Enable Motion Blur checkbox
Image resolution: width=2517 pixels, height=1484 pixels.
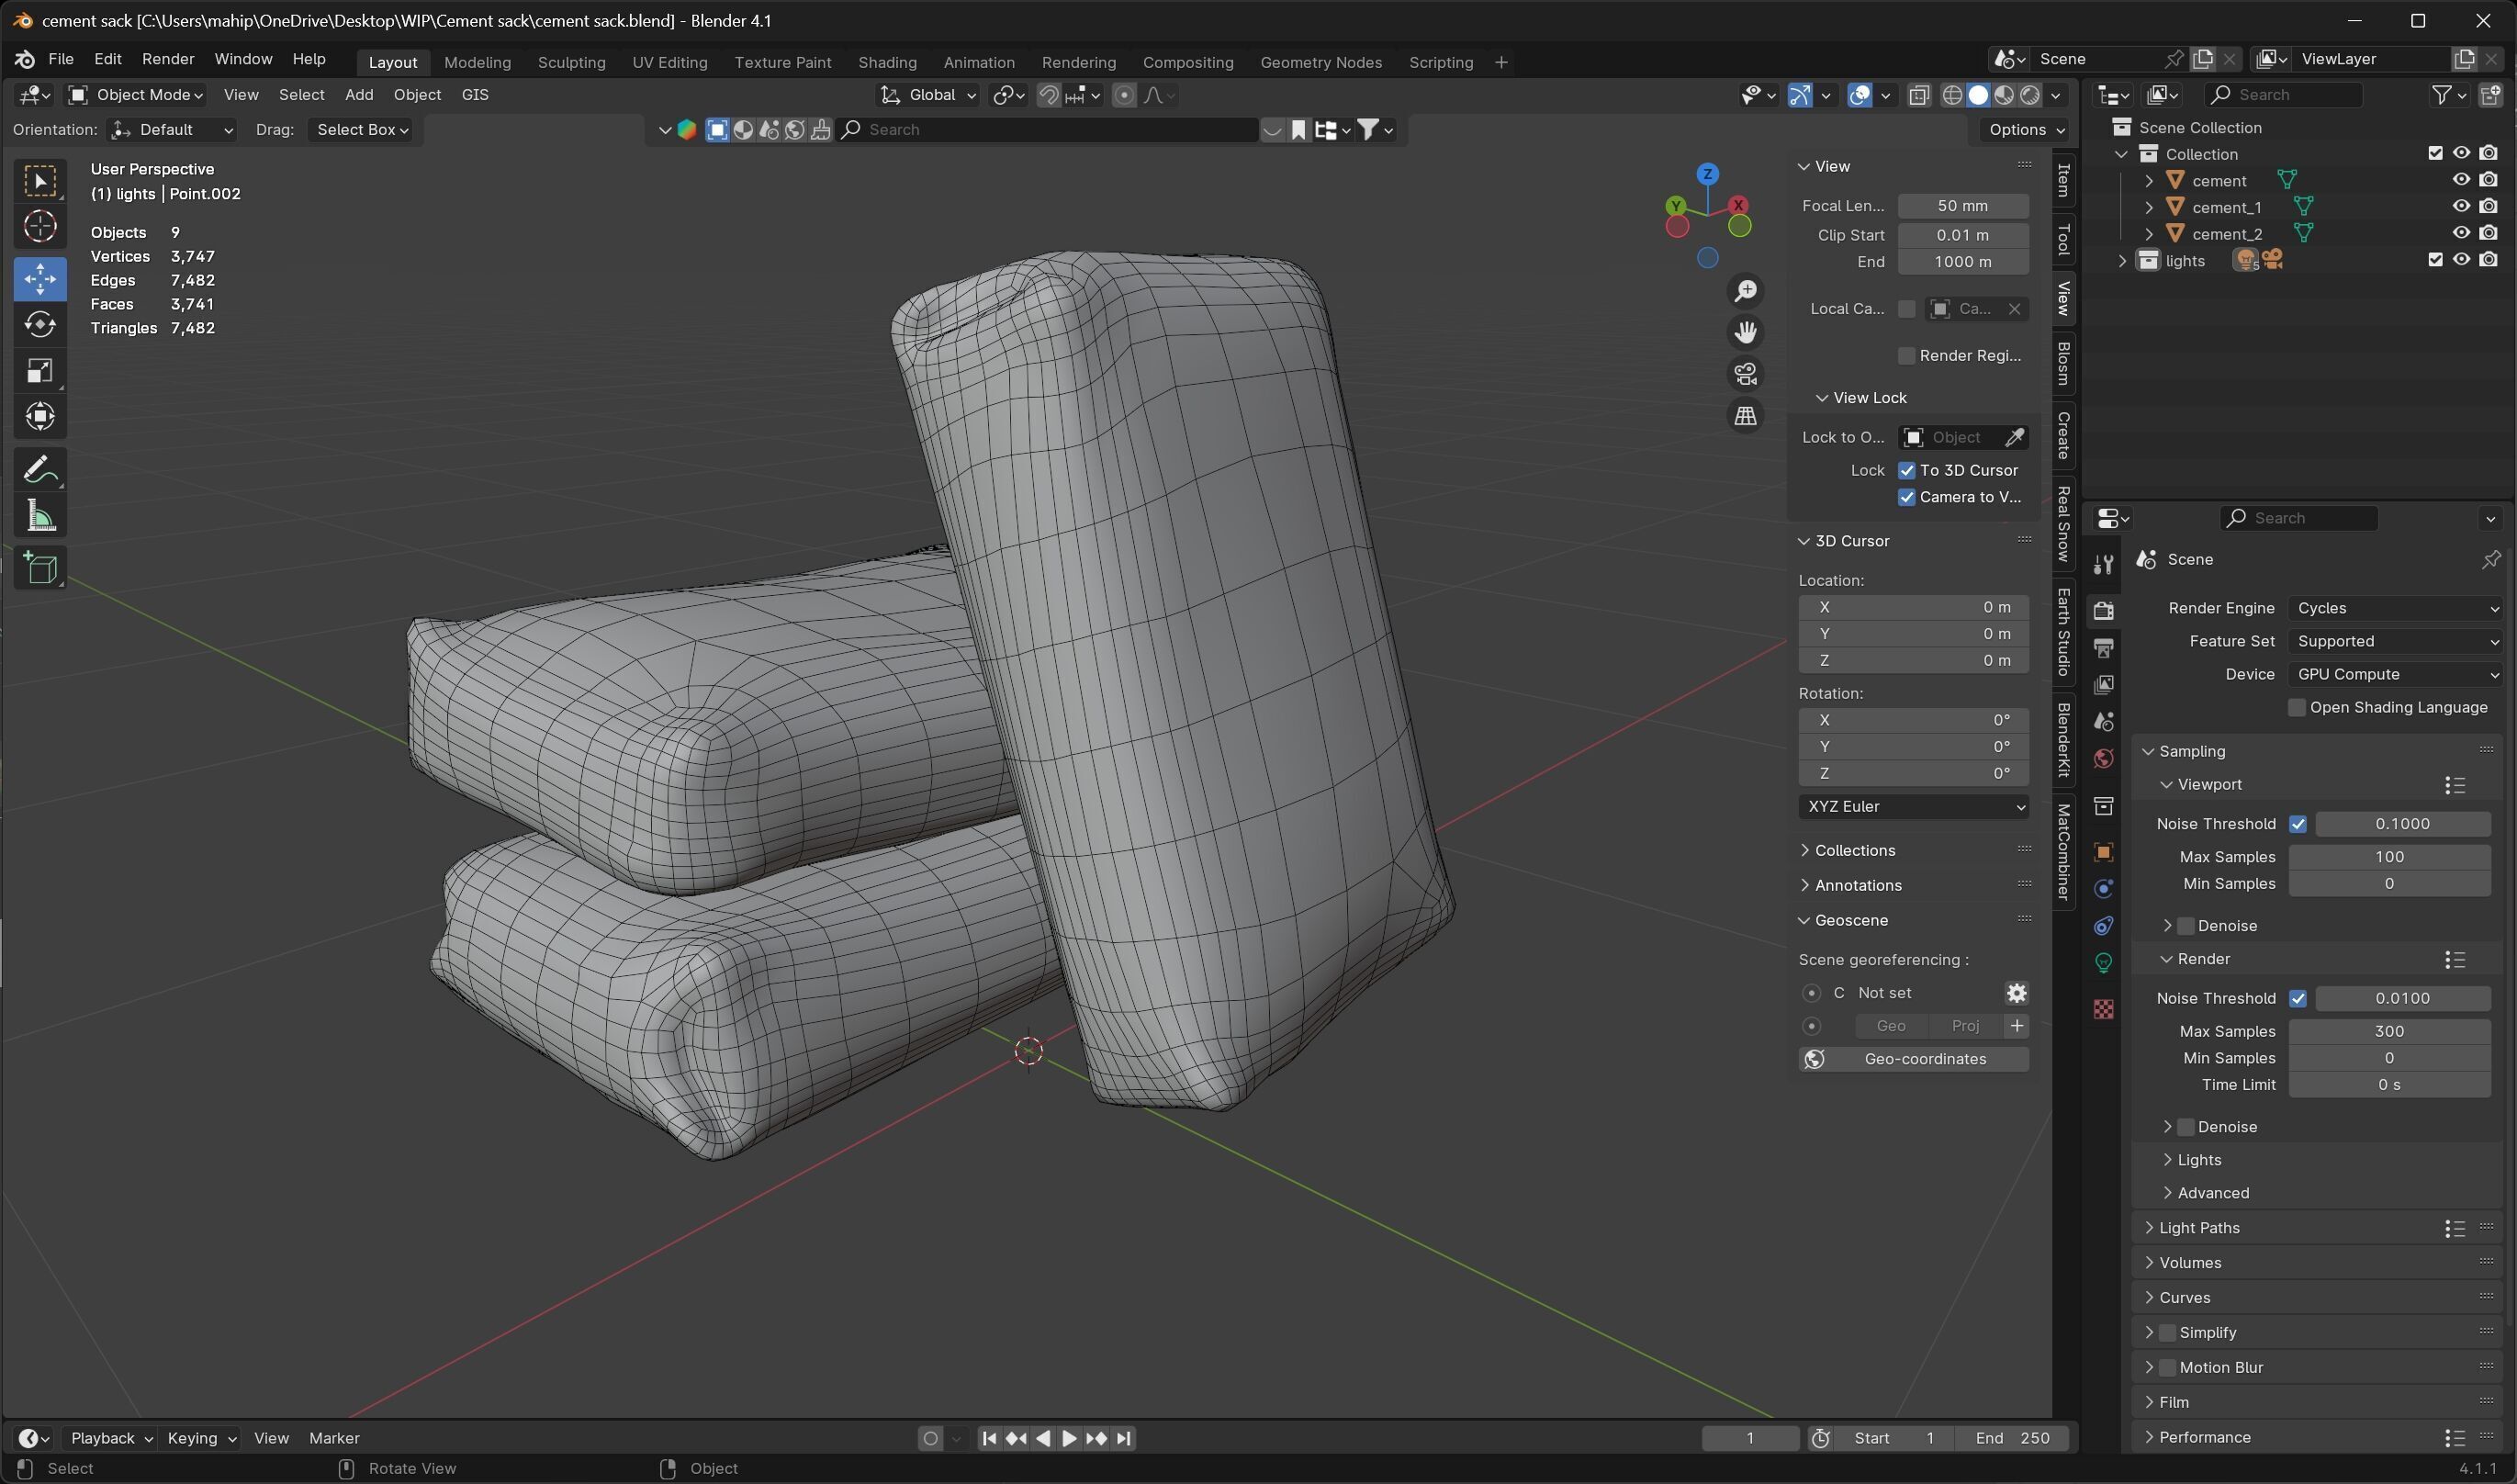click(2167, 1367)
